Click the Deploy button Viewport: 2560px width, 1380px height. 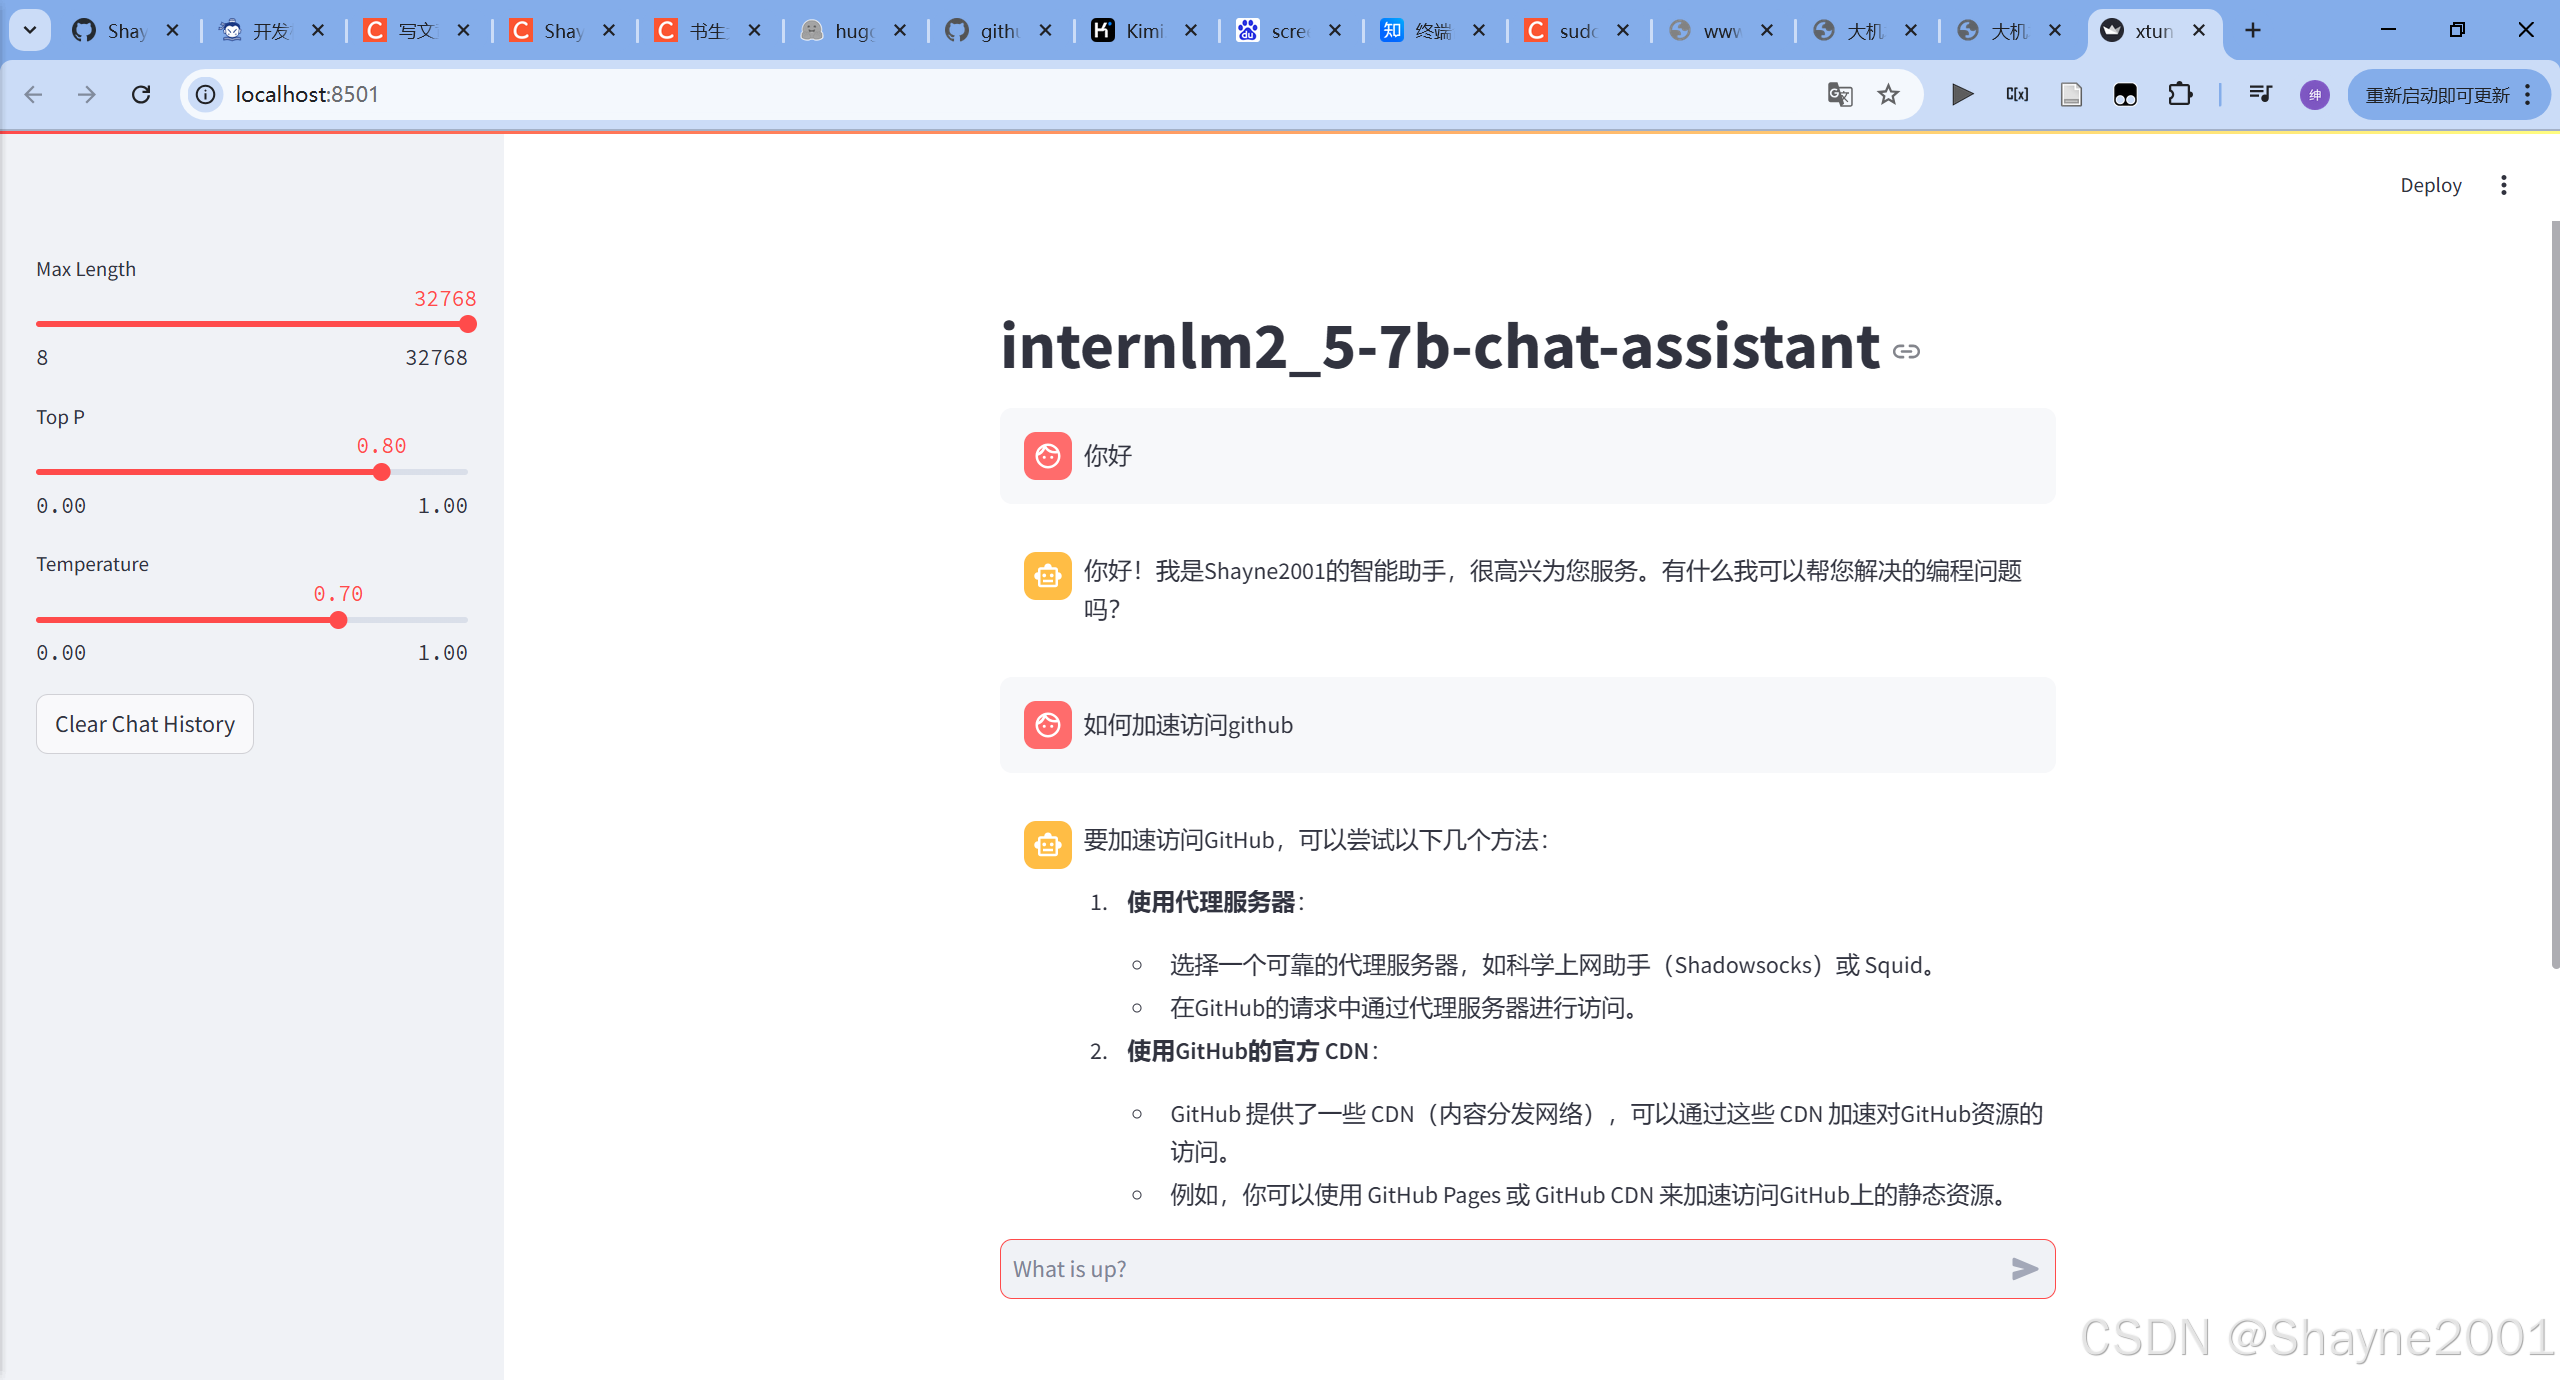tap(2431, 185)
